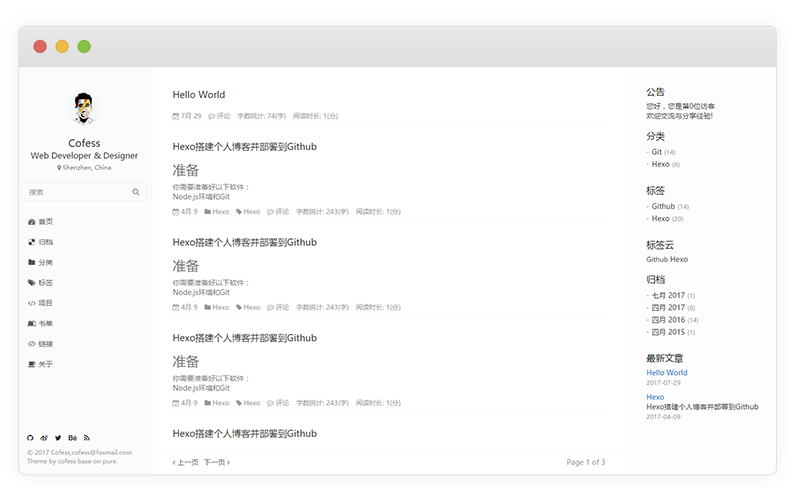Go to 首页 home in sidebar menu

(x=45, y=222)
